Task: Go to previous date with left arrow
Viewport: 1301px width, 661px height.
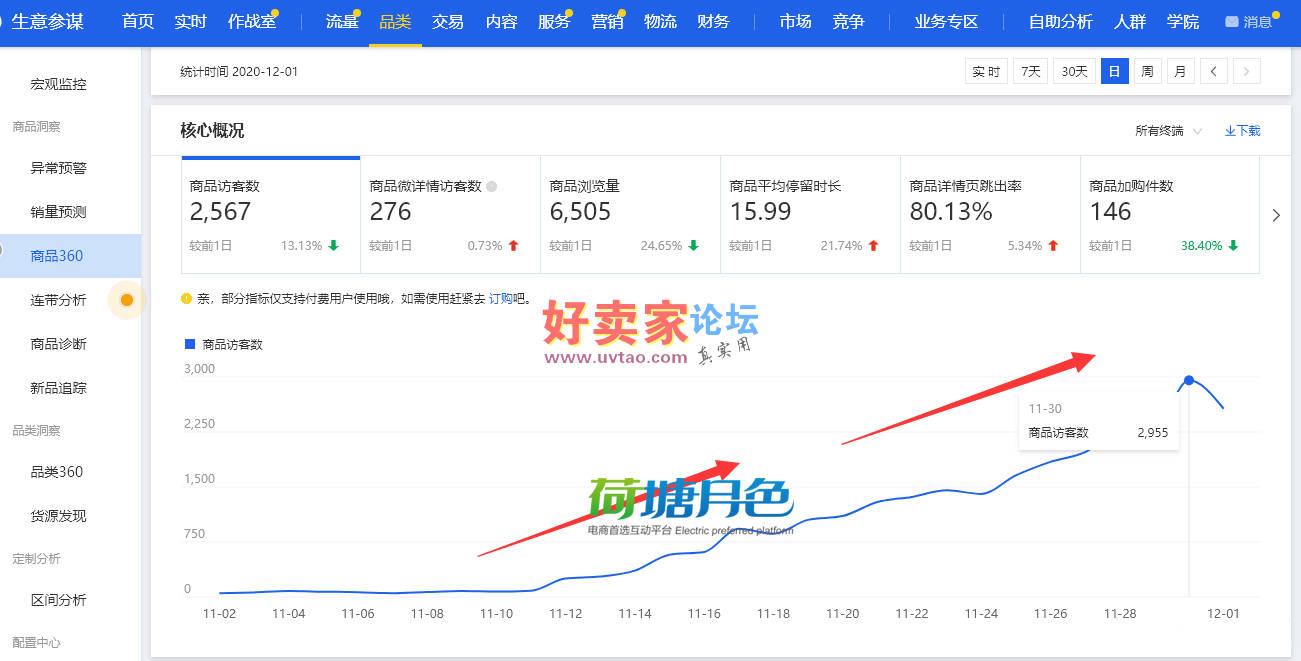Action: 1213,71
